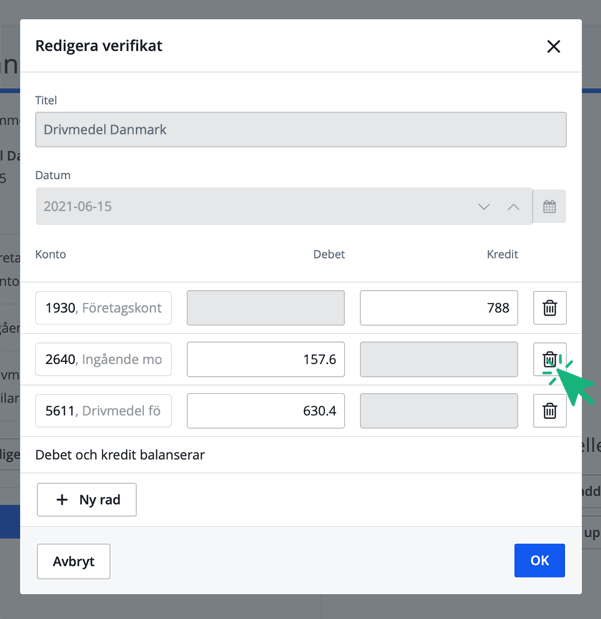Screen dimensions: 601x619
Task: Open the calendar date picker
Action: pos(549,207)
